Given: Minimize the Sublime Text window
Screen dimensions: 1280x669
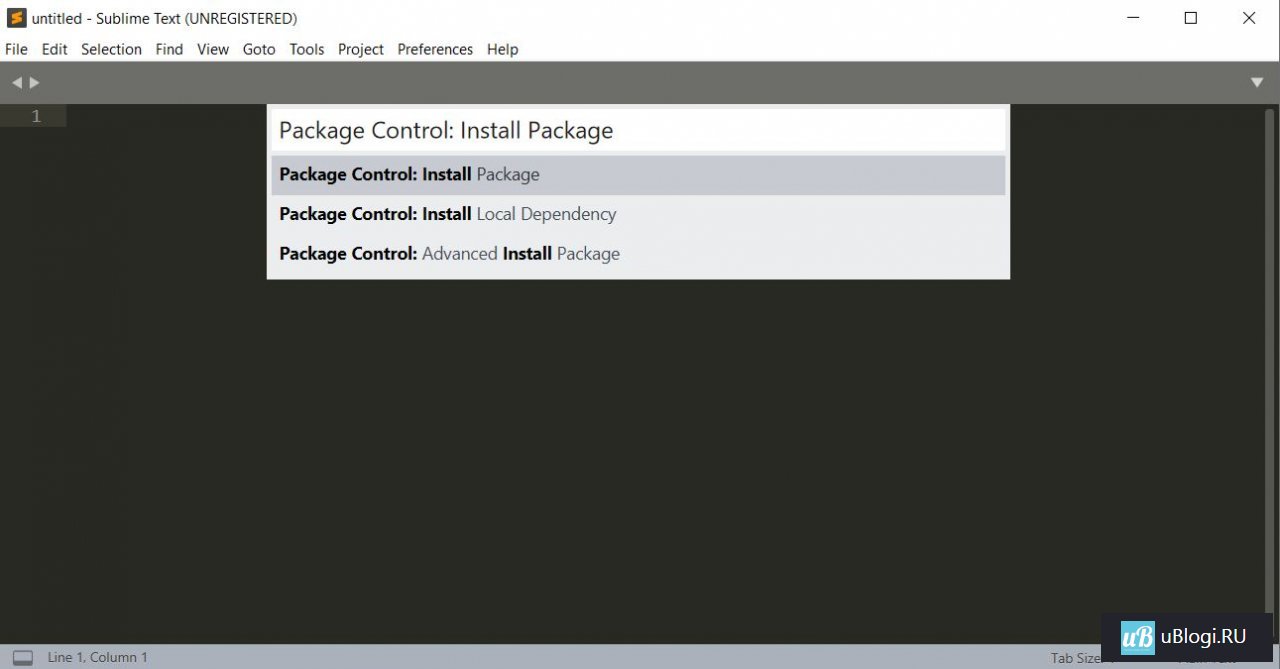Looking at the screenshot, I should click(1133, 18).
